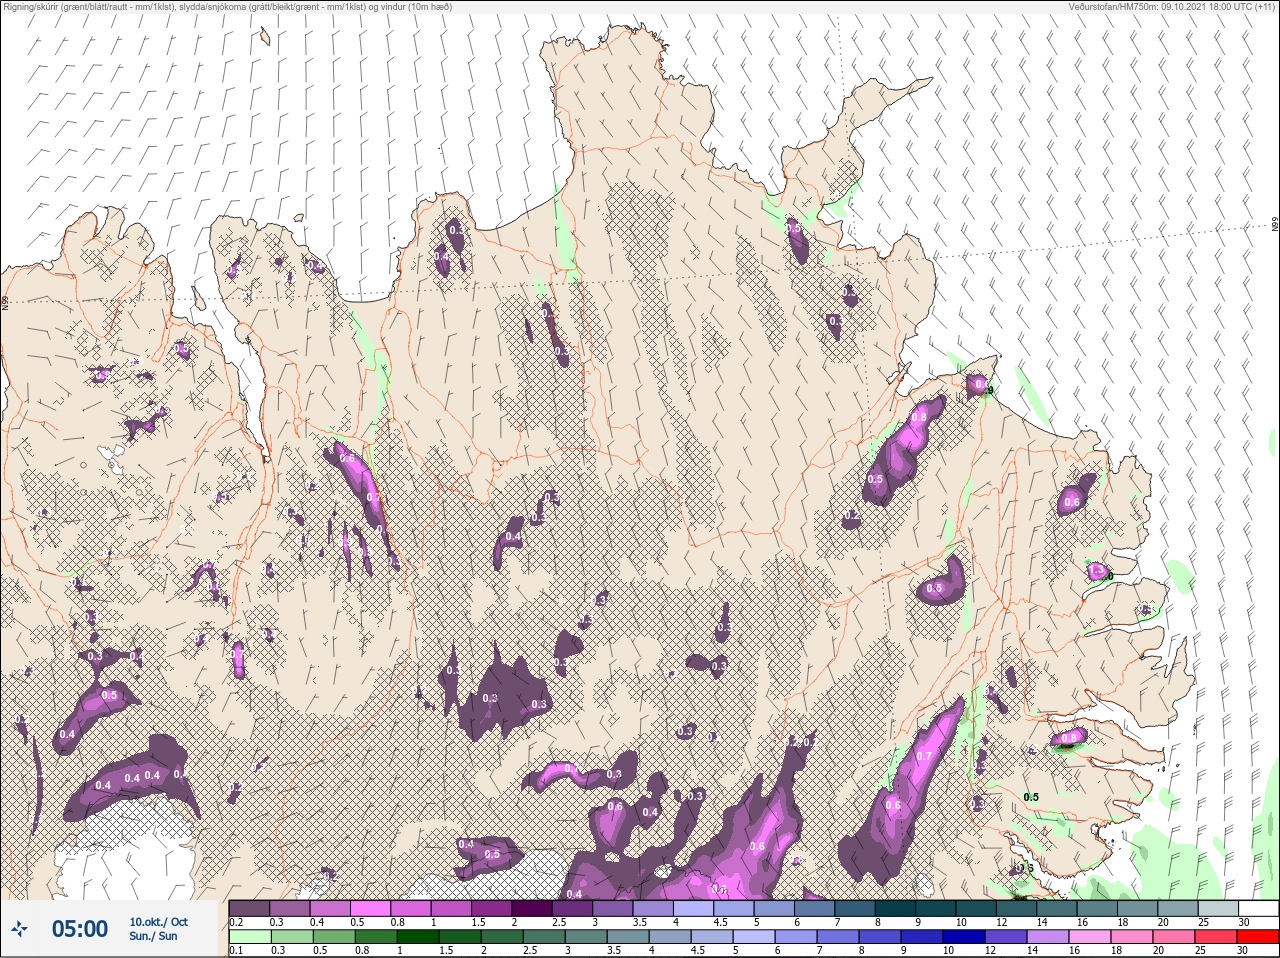
Task: Pick the pink 18–20 swatch in lower legend
Action: 1132,937
